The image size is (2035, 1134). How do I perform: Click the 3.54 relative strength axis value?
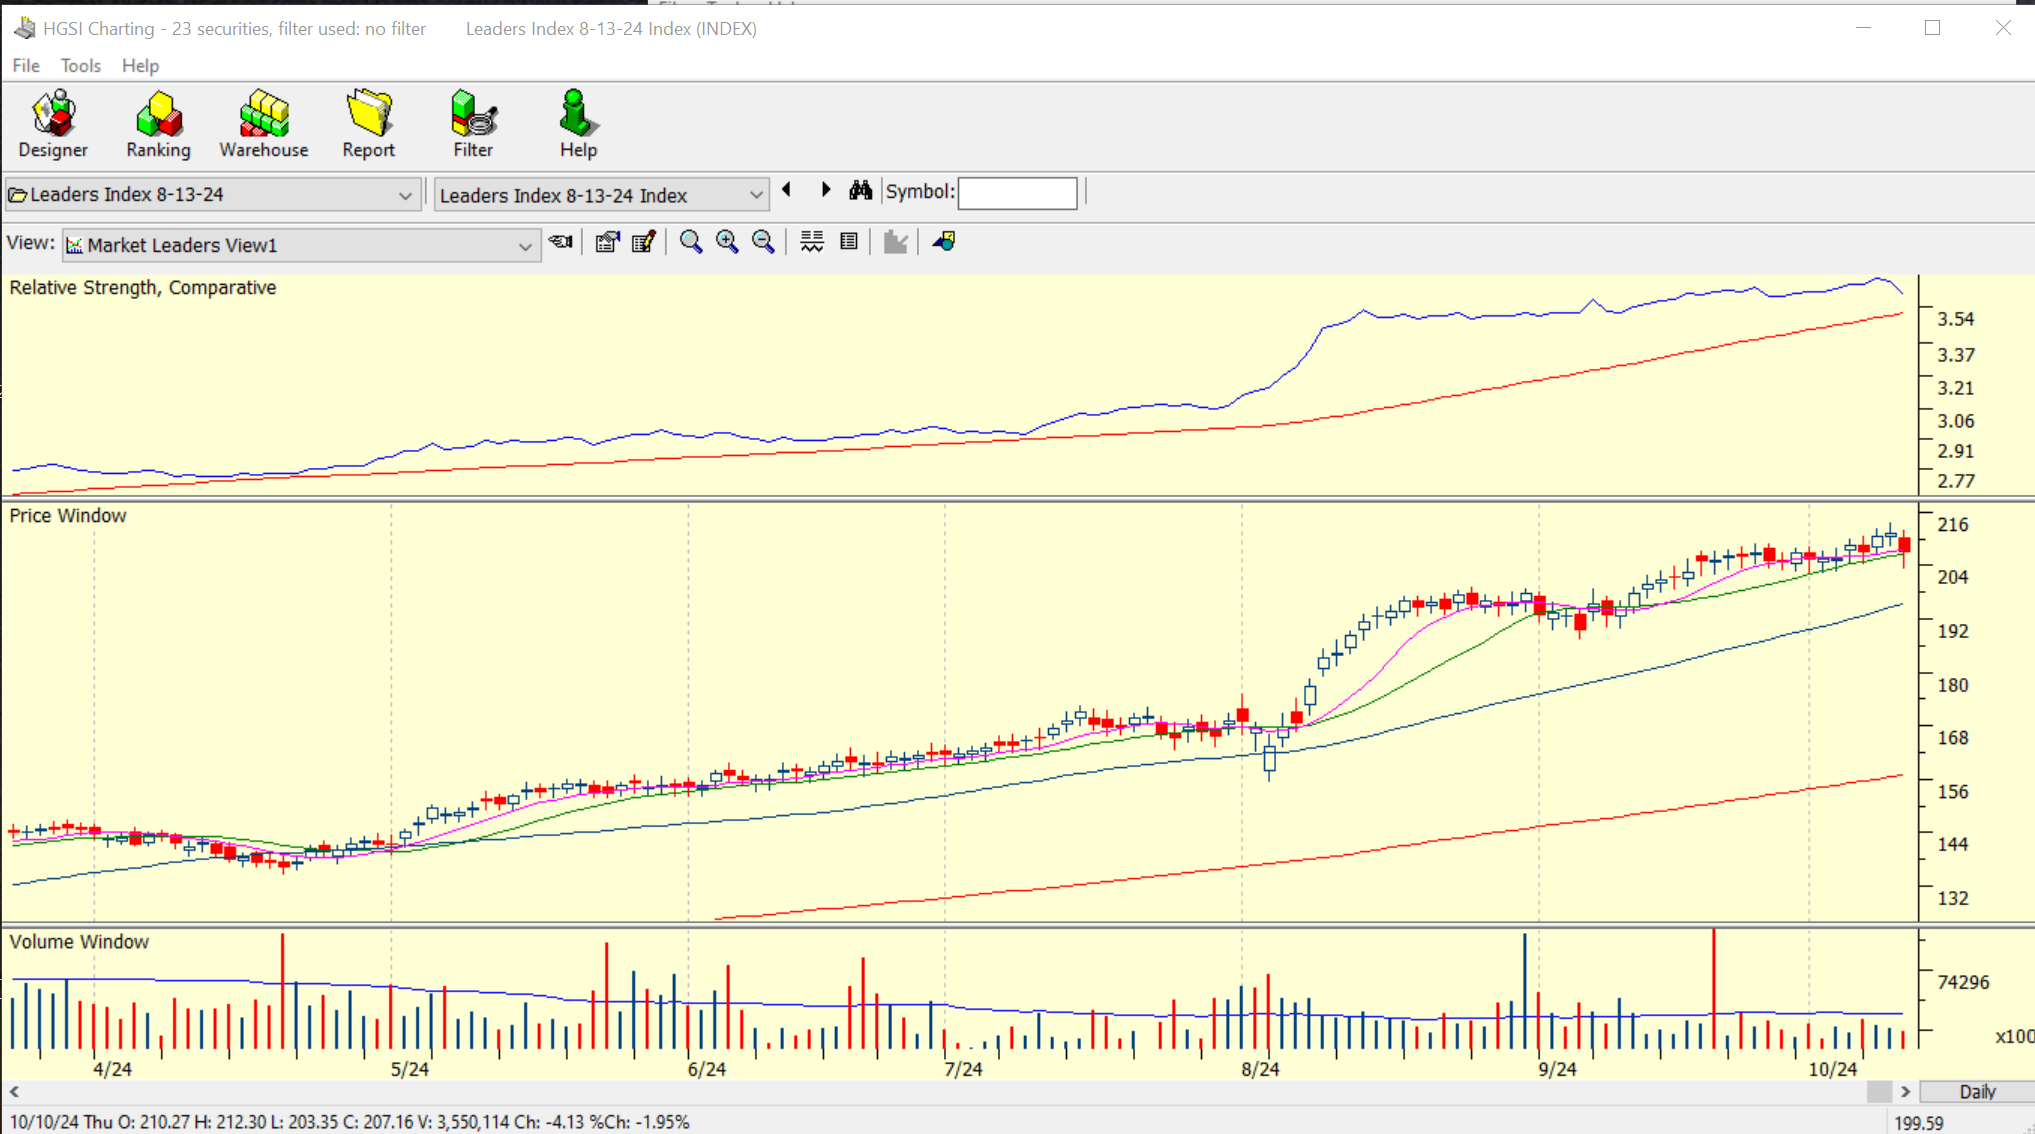[1956, 319]
